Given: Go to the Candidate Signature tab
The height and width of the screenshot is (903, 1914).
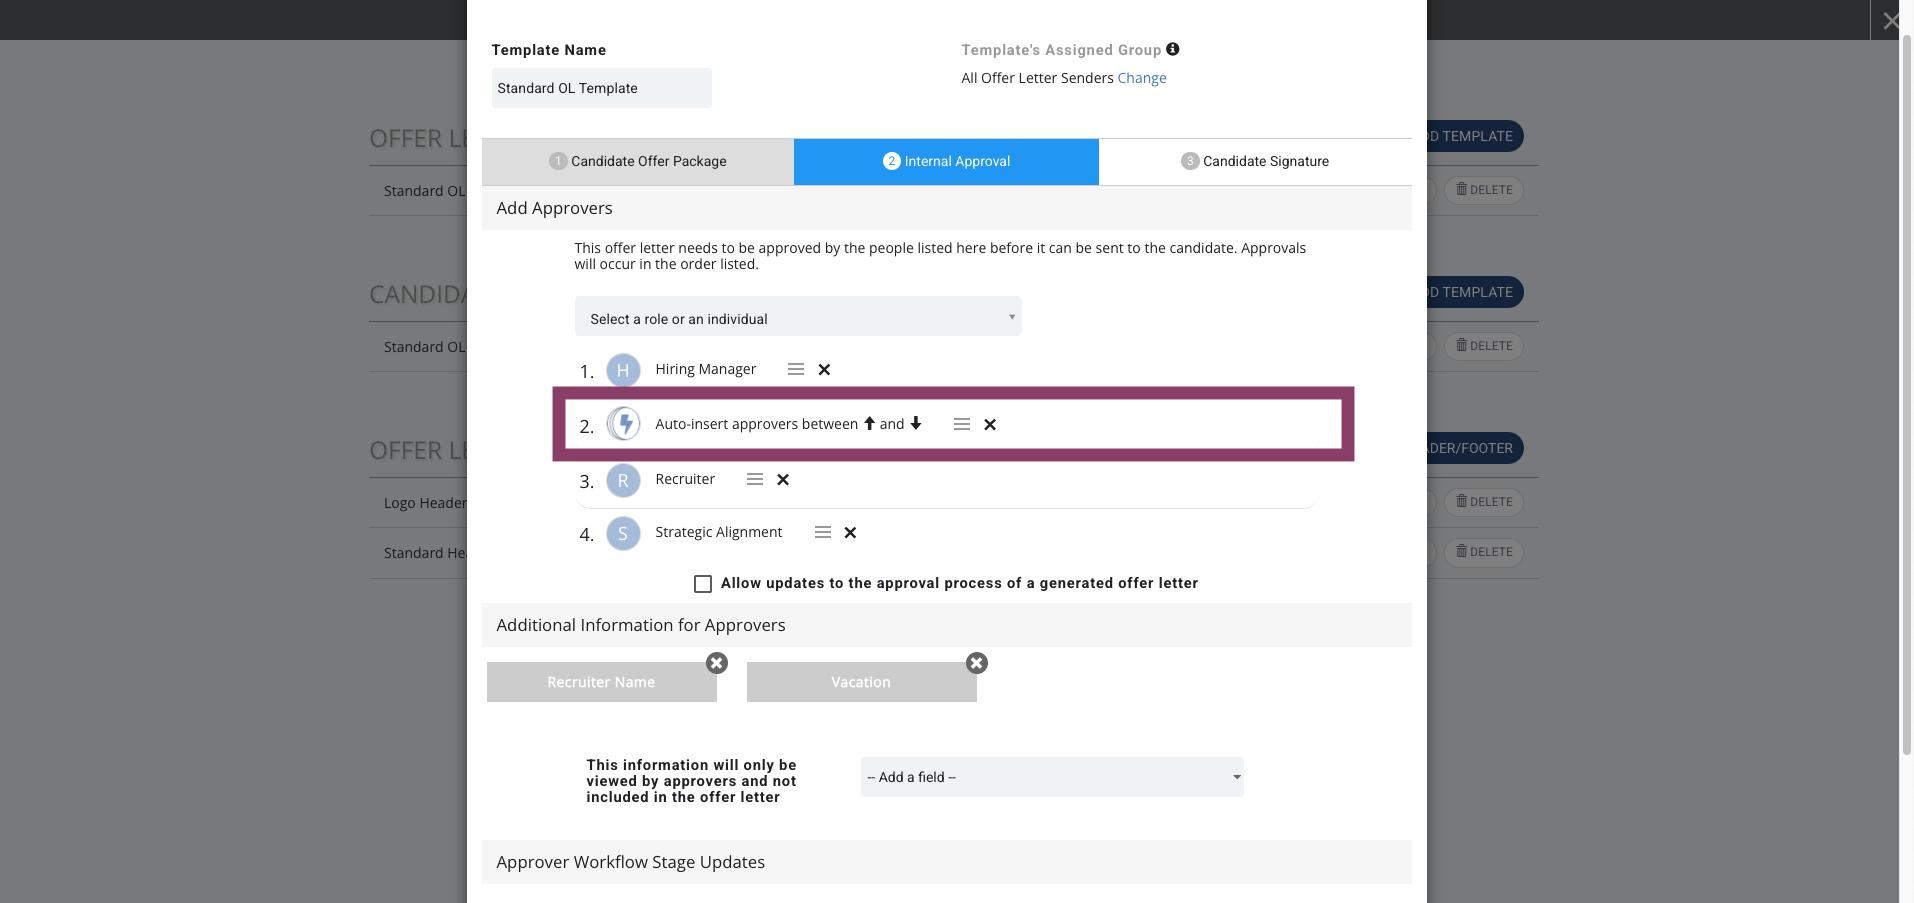Looking at the screenshot, I should (1255, 162).
